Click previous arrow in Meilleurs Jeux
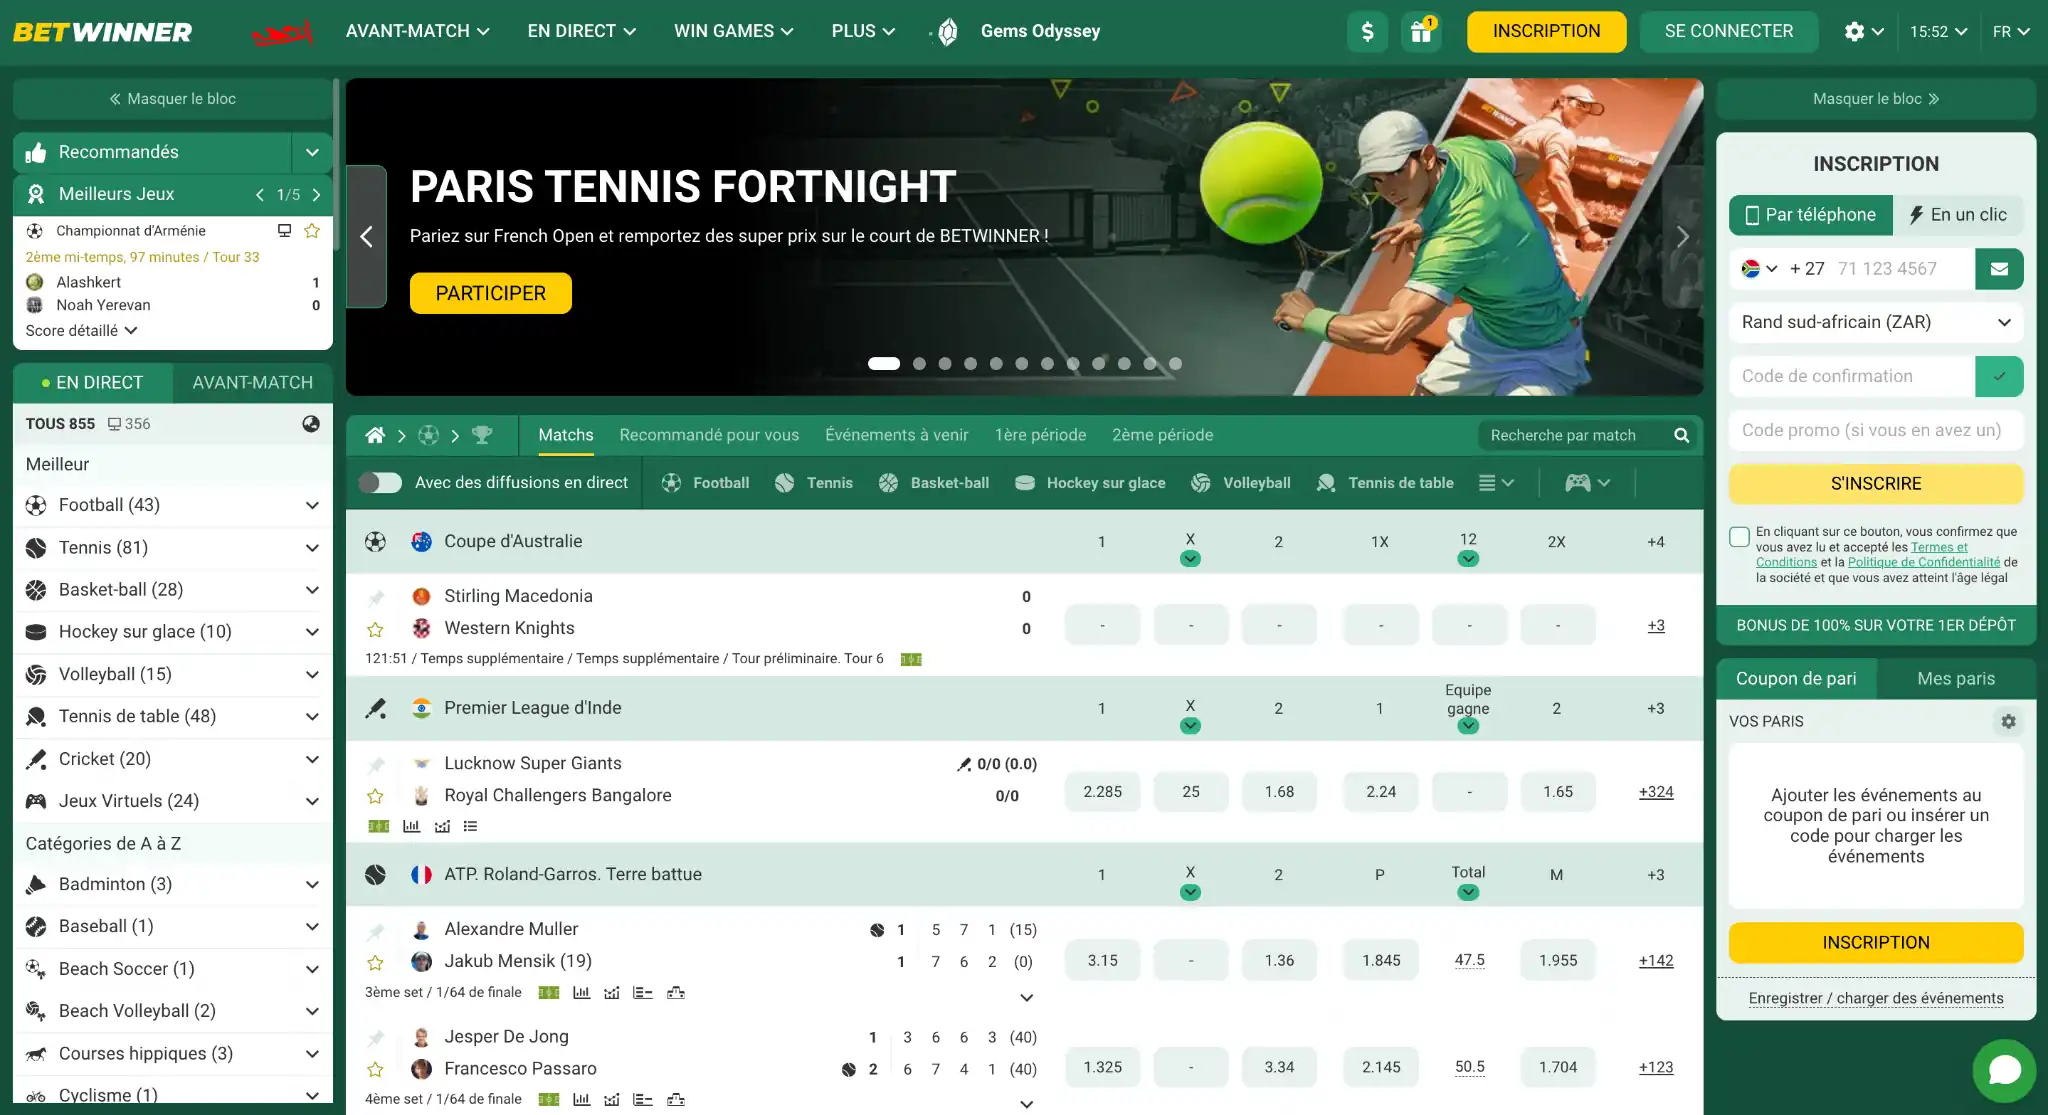 (259, 195)
